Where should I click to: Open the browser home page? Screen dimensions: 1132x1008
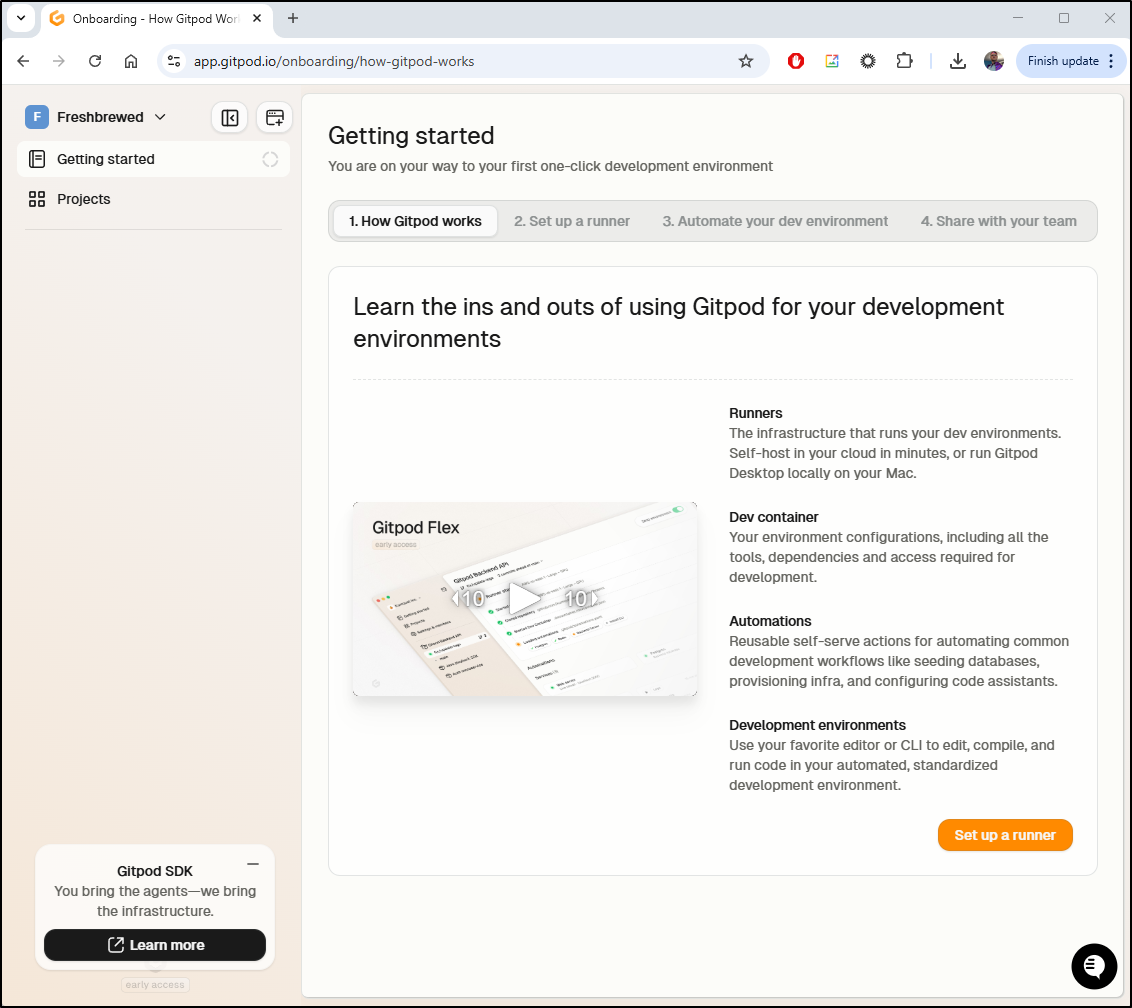pyautogui.click(x=131, y=61)
